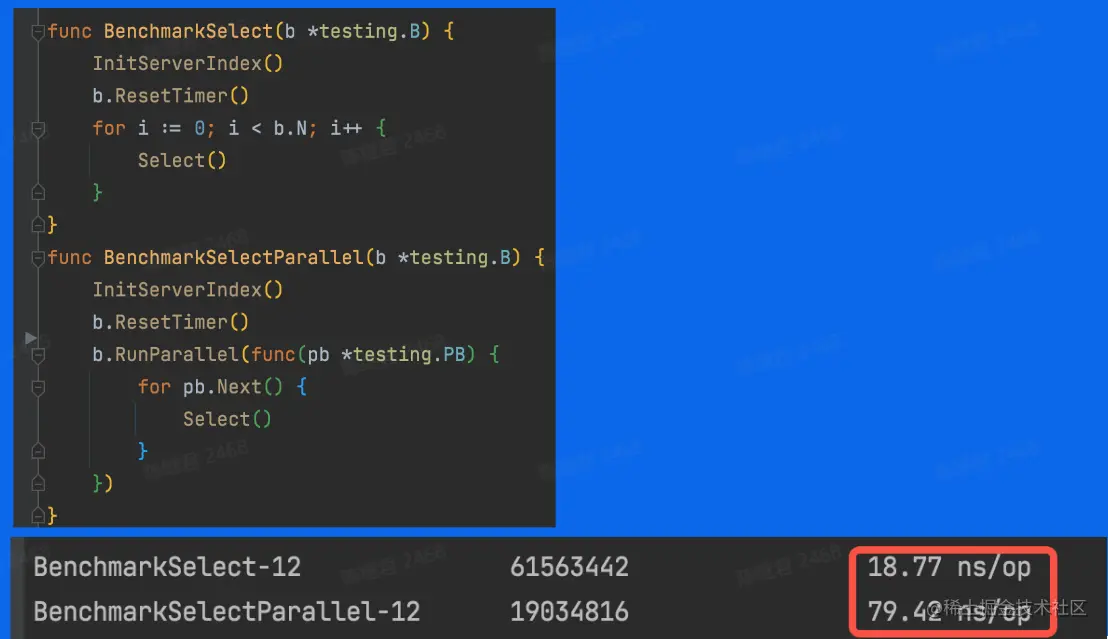Viewport: 1108px width, 639px height.
Task: Click fold-end marker closing BenchmarkSelectParallel function
Action: tap(38, 516)
